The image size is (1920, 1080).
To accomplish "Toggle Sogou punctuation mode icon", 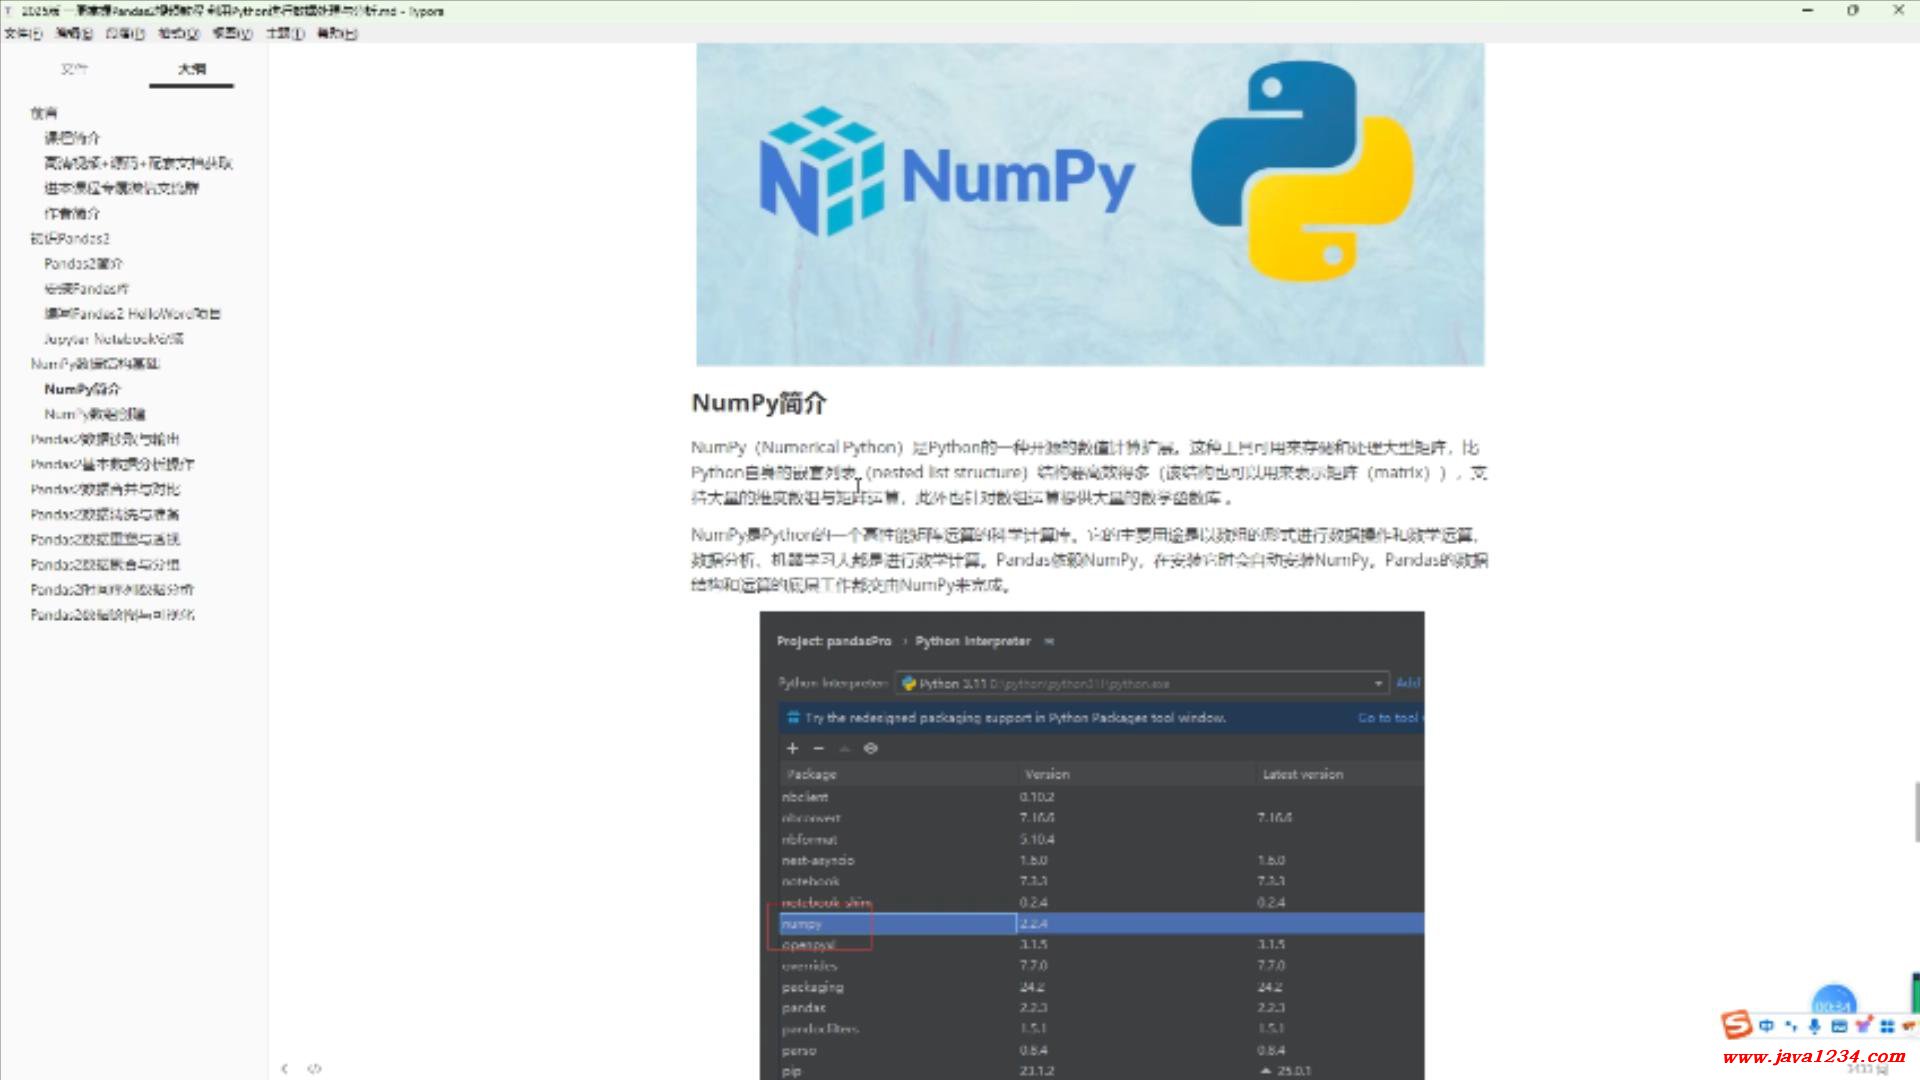I will pos(1791,1026).
